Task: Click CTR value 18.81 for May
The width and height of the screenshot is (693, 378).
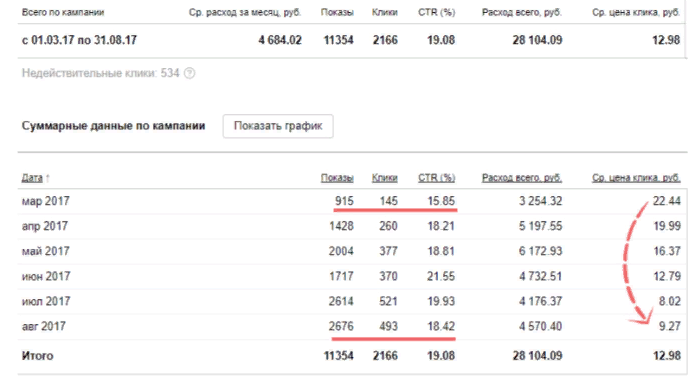Action: tap(441, 251)
